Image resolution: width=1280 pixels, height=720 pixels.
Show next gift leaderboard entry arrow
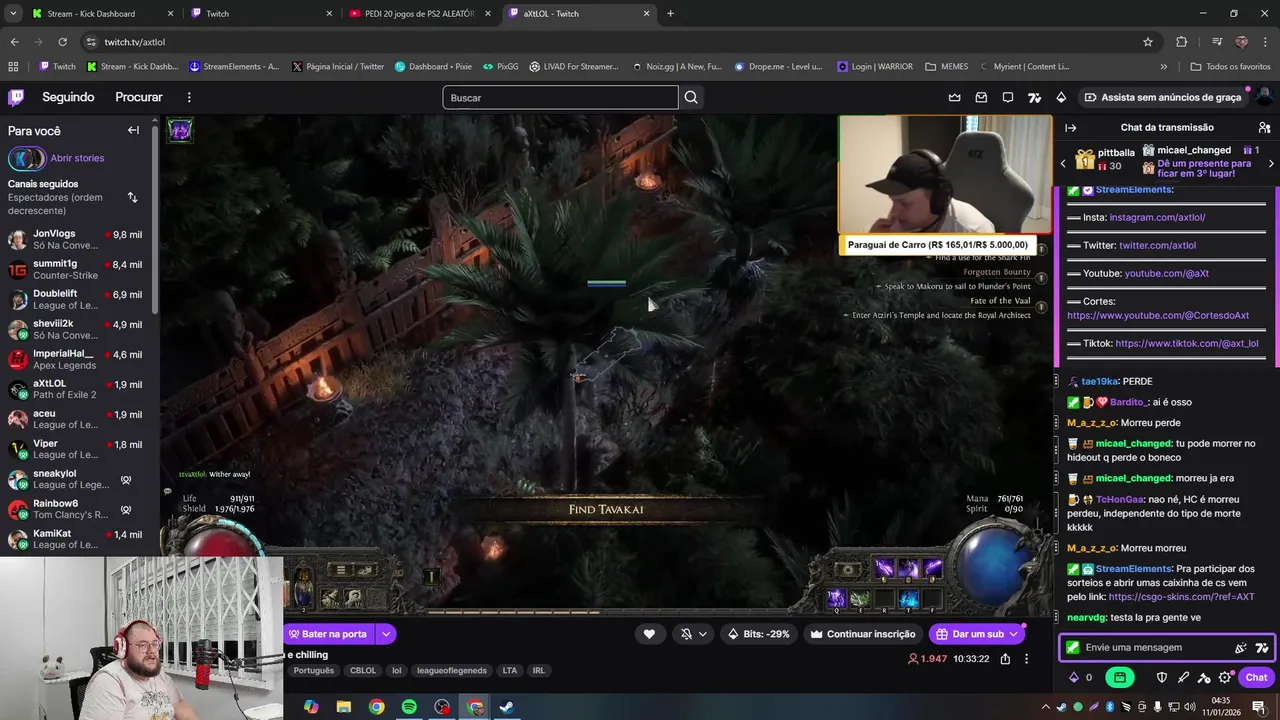(x=1271, y=163)
